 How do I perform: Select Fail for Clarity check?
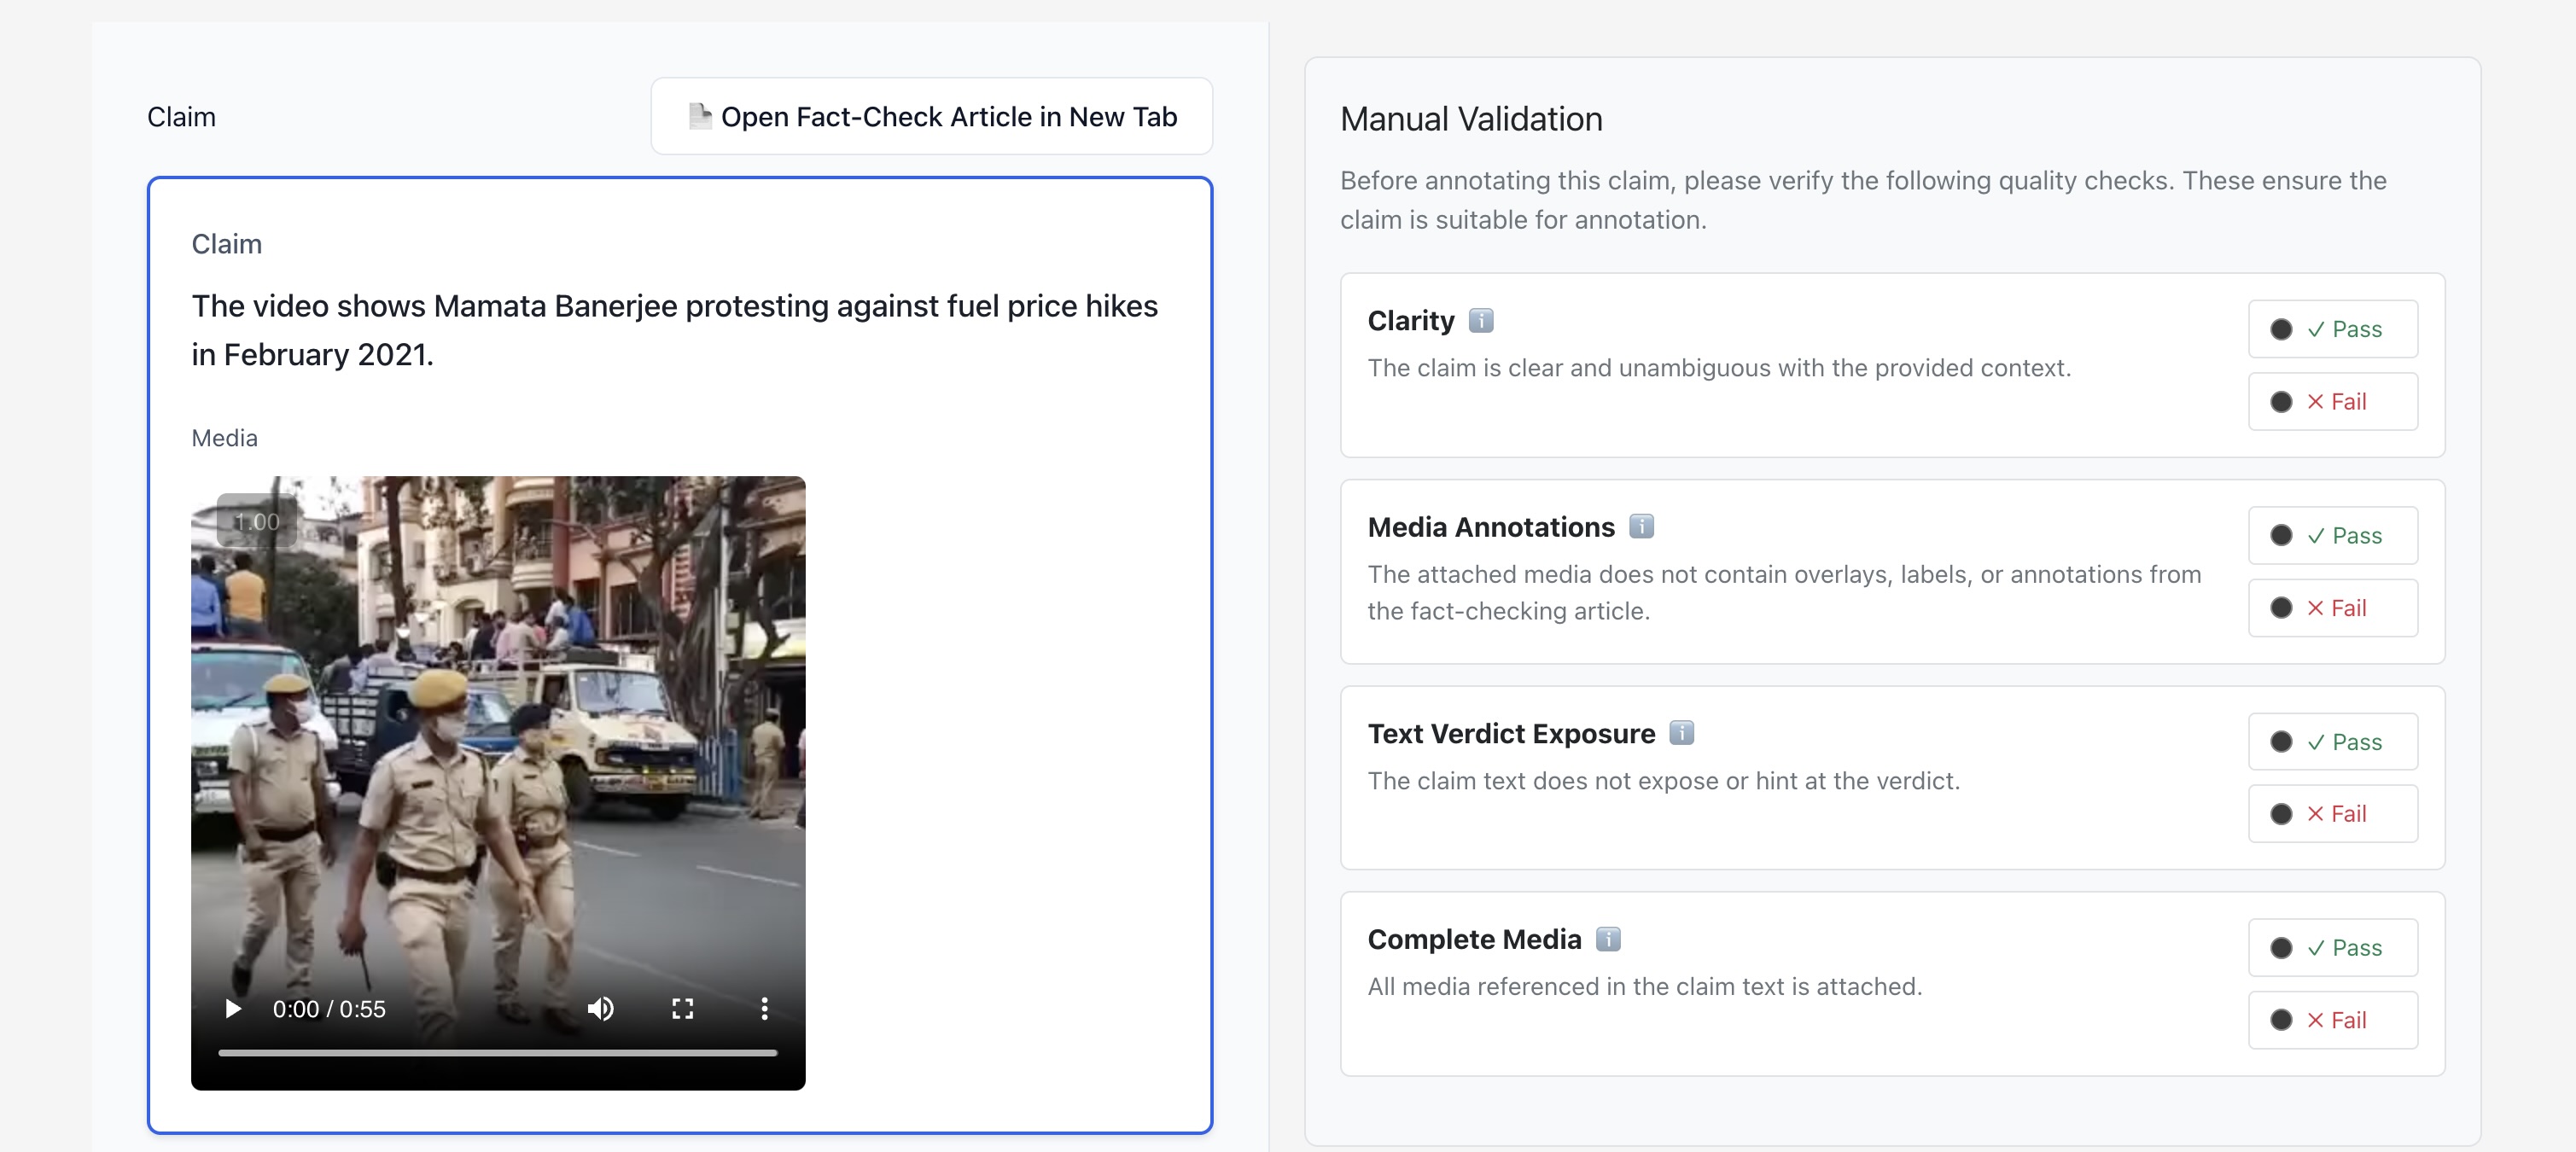[2332, 401]
